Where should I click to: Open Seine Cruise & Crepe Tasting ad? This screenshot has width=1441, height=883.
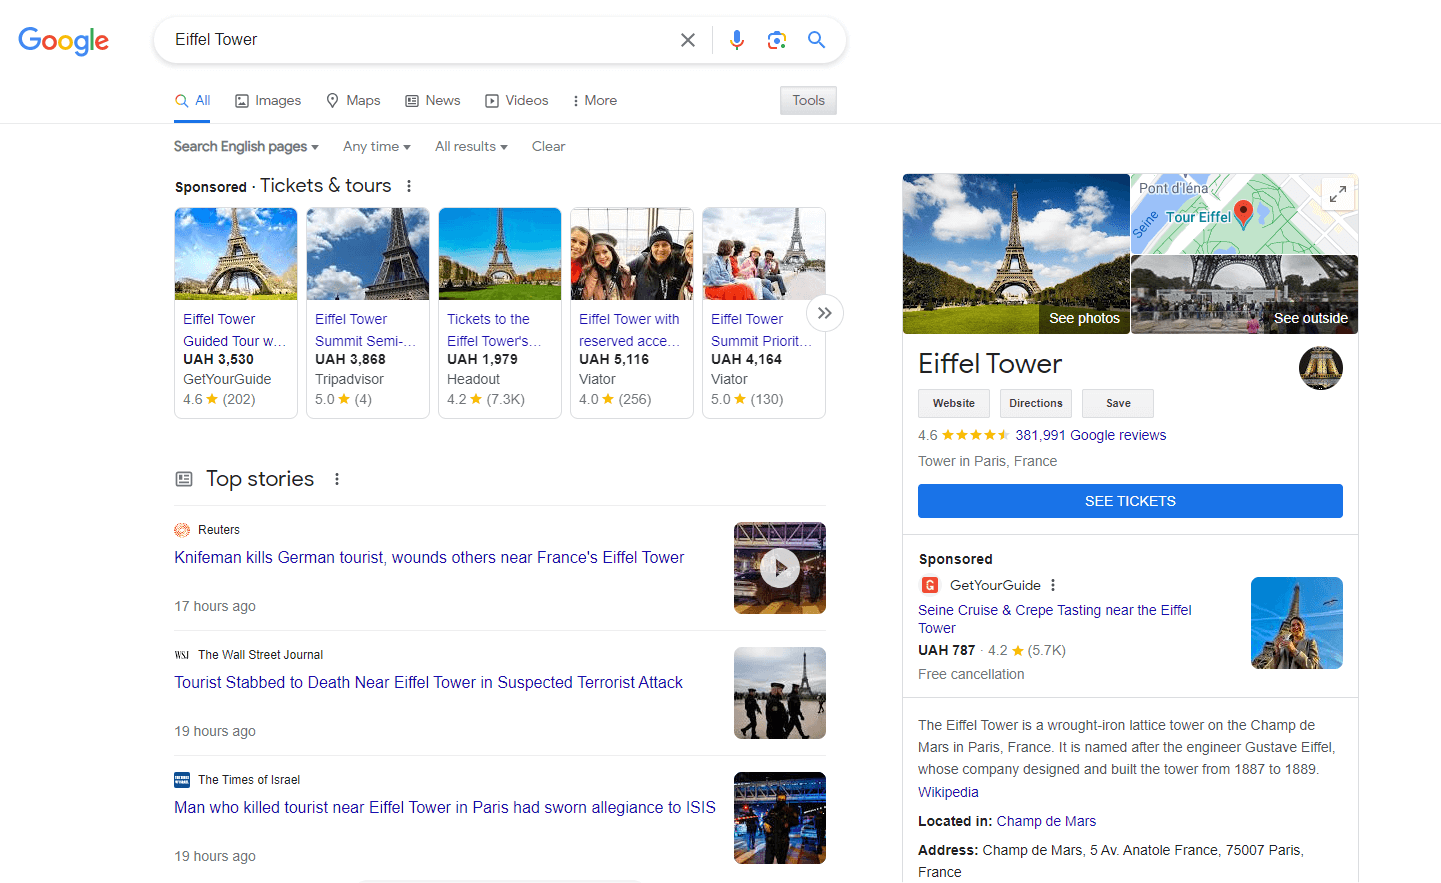coord(1055,619)
